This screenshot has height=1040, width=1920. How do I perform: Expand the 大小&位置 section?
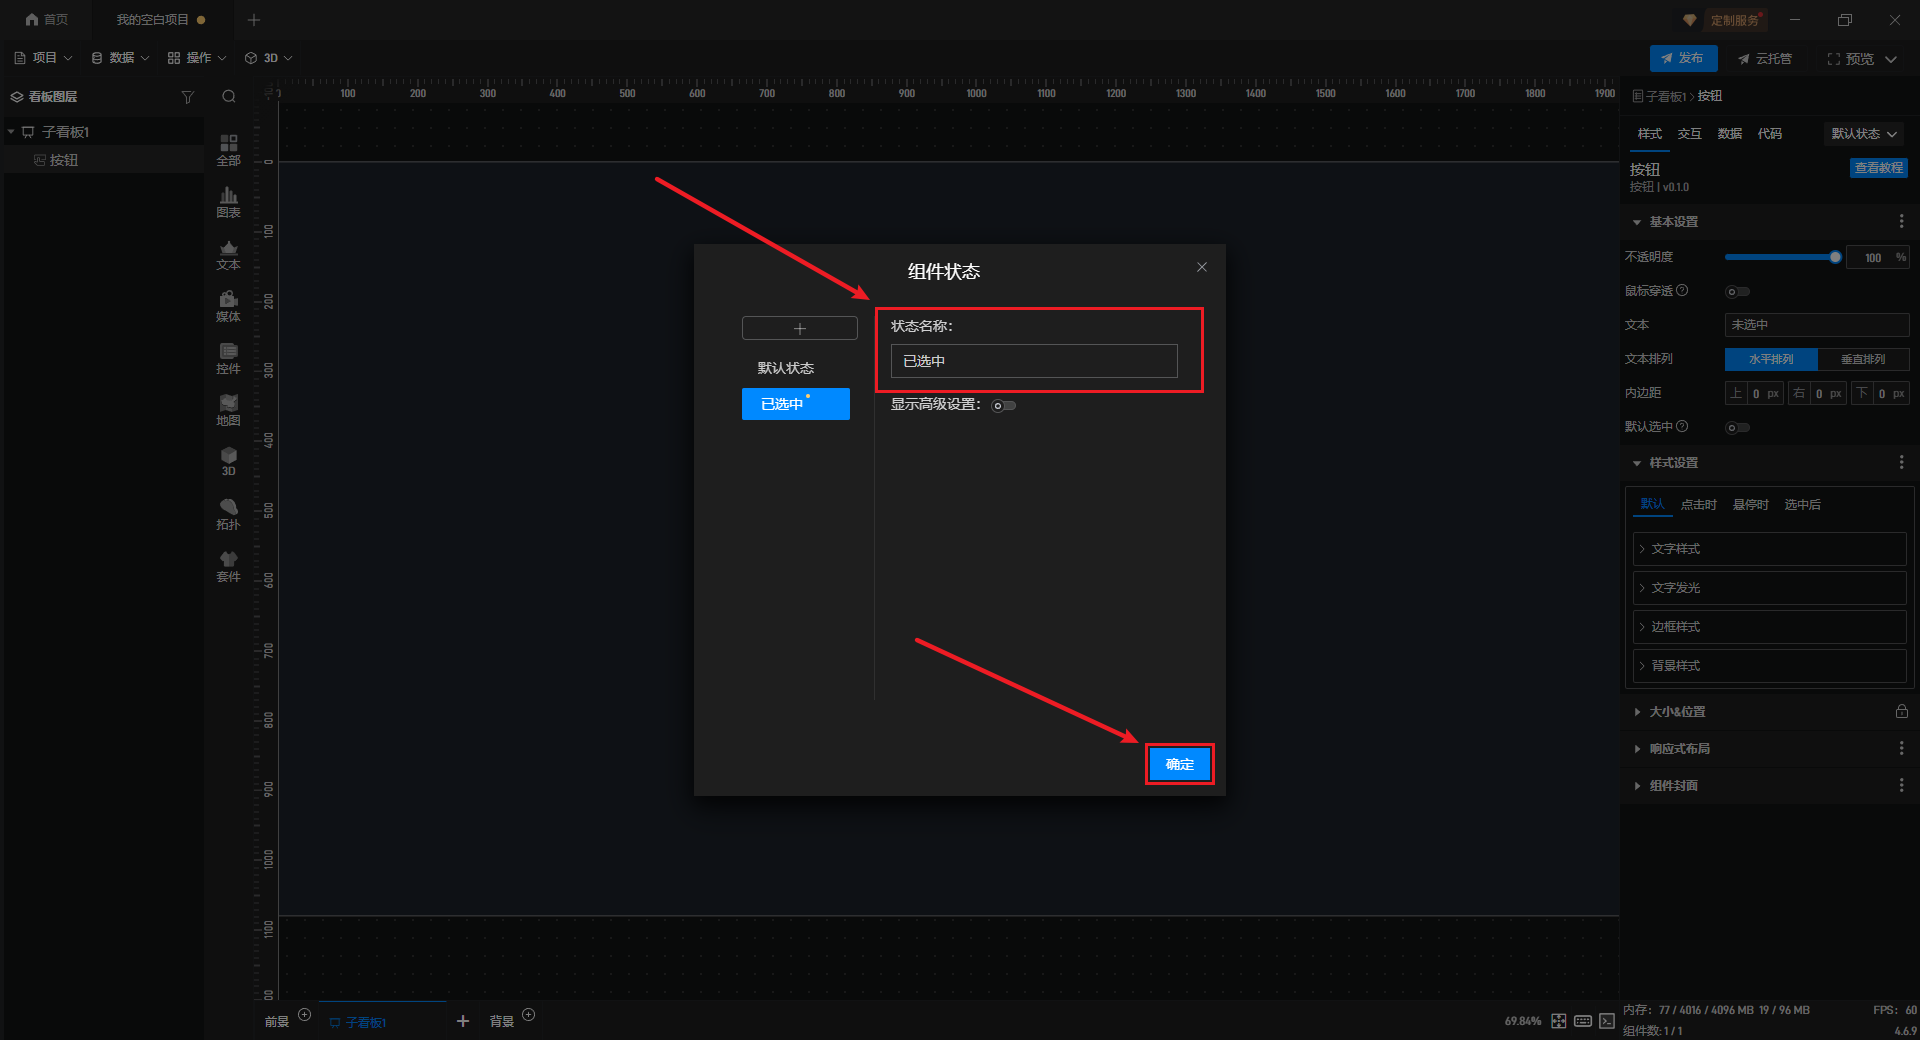[1677, 712]
